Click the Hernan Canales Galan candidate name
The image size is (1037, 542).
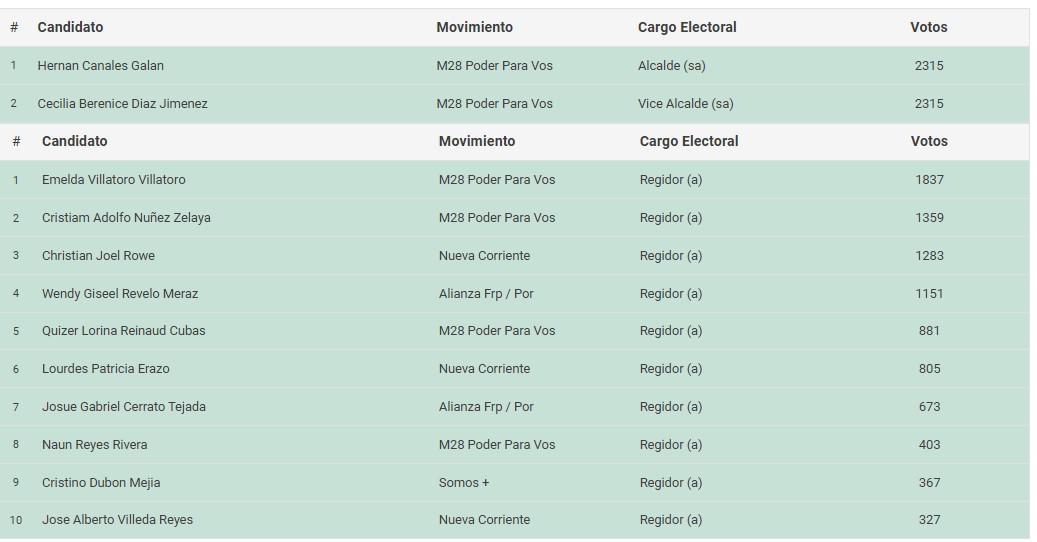click(100, 66)
